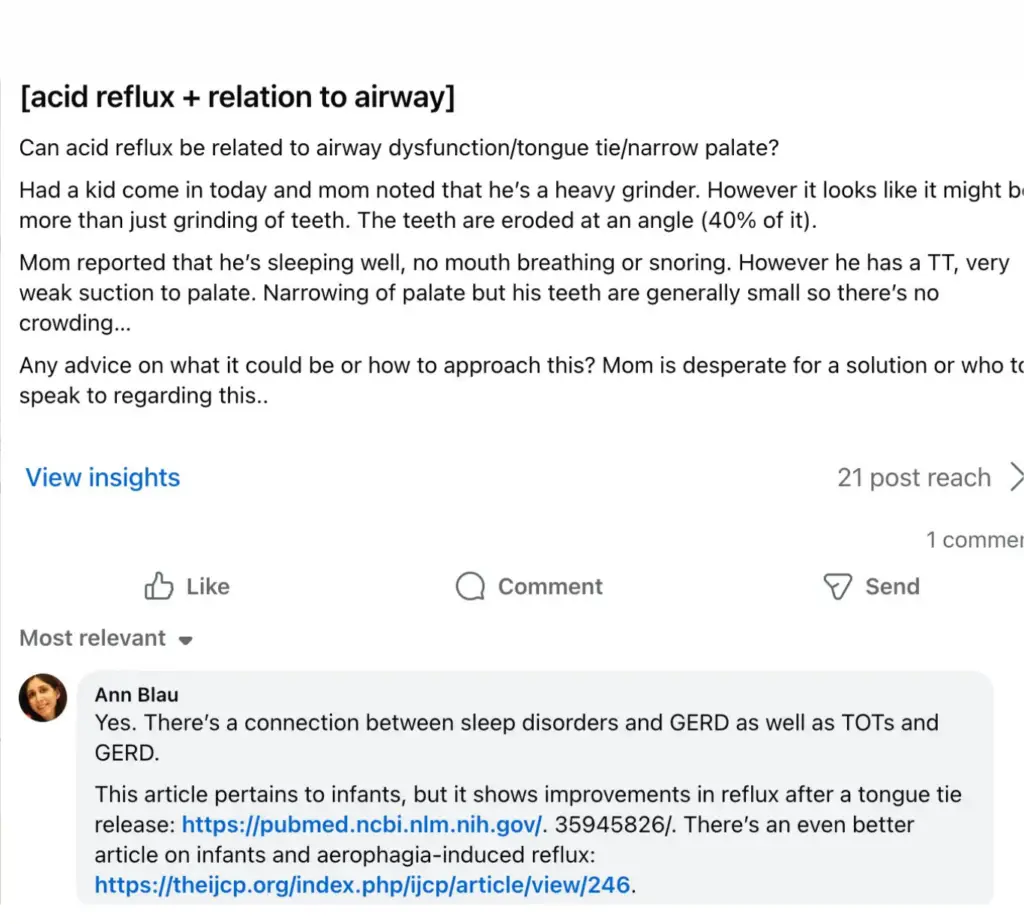
Task: Open Ann Blau's profile picture
Action: [x=43, y=697]
